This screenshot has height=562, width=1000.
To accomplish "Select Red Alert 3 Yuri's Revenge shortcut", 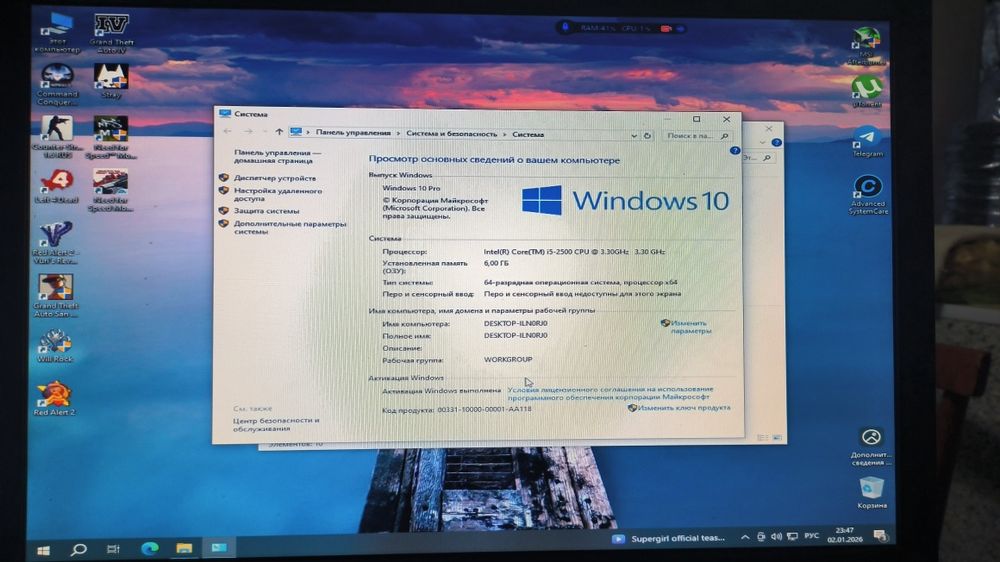I will [x=55, y=243].
